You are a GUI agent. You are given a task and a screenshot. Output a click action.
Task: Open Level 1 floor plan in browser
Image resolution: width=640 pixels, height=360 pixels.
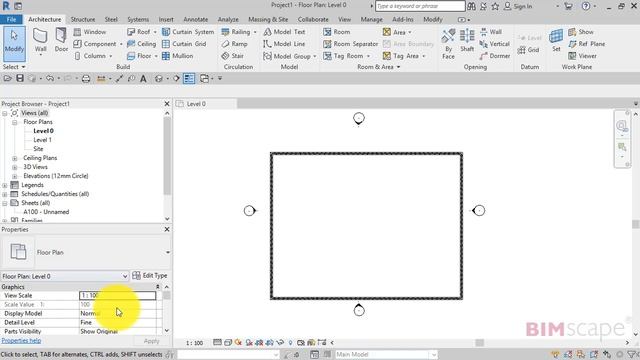click(42, 140)
